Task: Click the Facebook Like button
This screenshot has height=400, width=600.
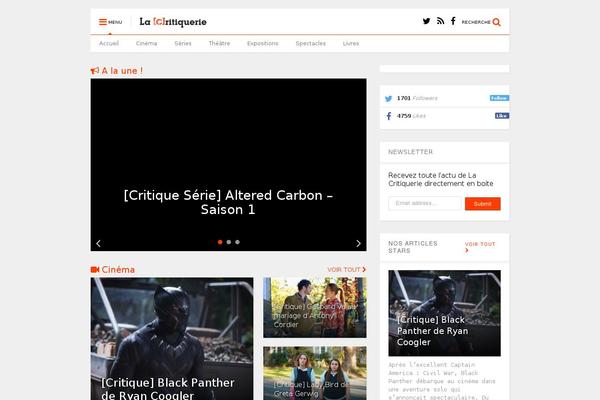Action: [x=502, y=116]
